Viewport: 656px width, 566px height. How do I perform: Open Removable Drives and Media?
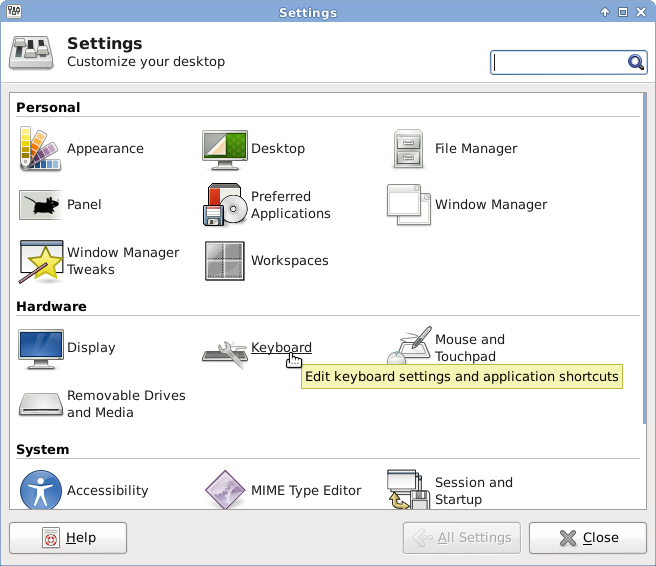[41, 404]
